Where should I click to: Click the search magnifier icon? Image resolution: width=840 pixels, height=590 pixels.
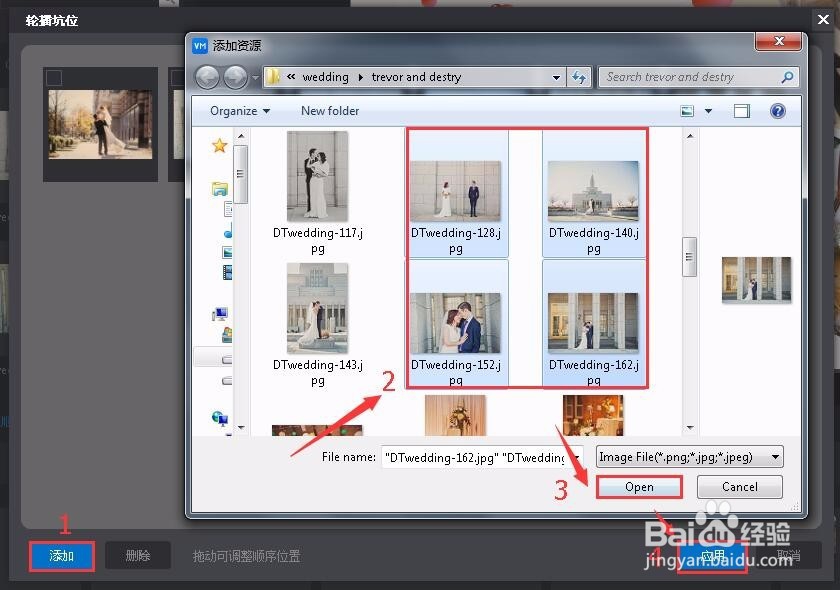pos(789,76)
